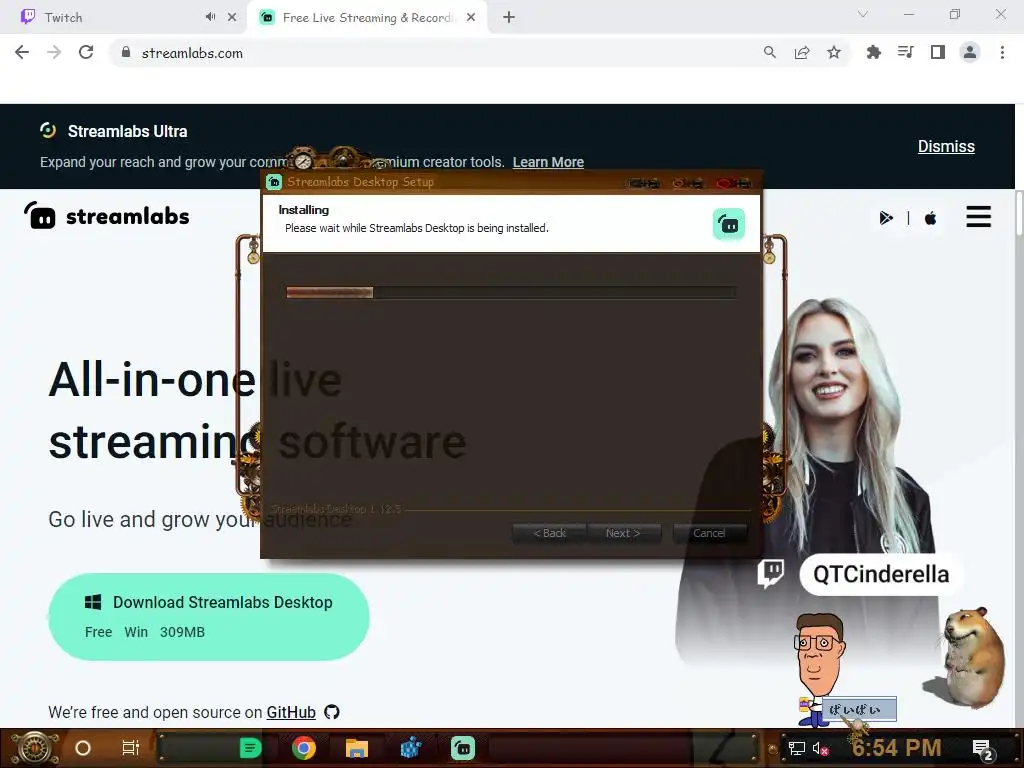The image size is (1024, 768).
Task: Click the muted volume tray icon
Action: 820,748
